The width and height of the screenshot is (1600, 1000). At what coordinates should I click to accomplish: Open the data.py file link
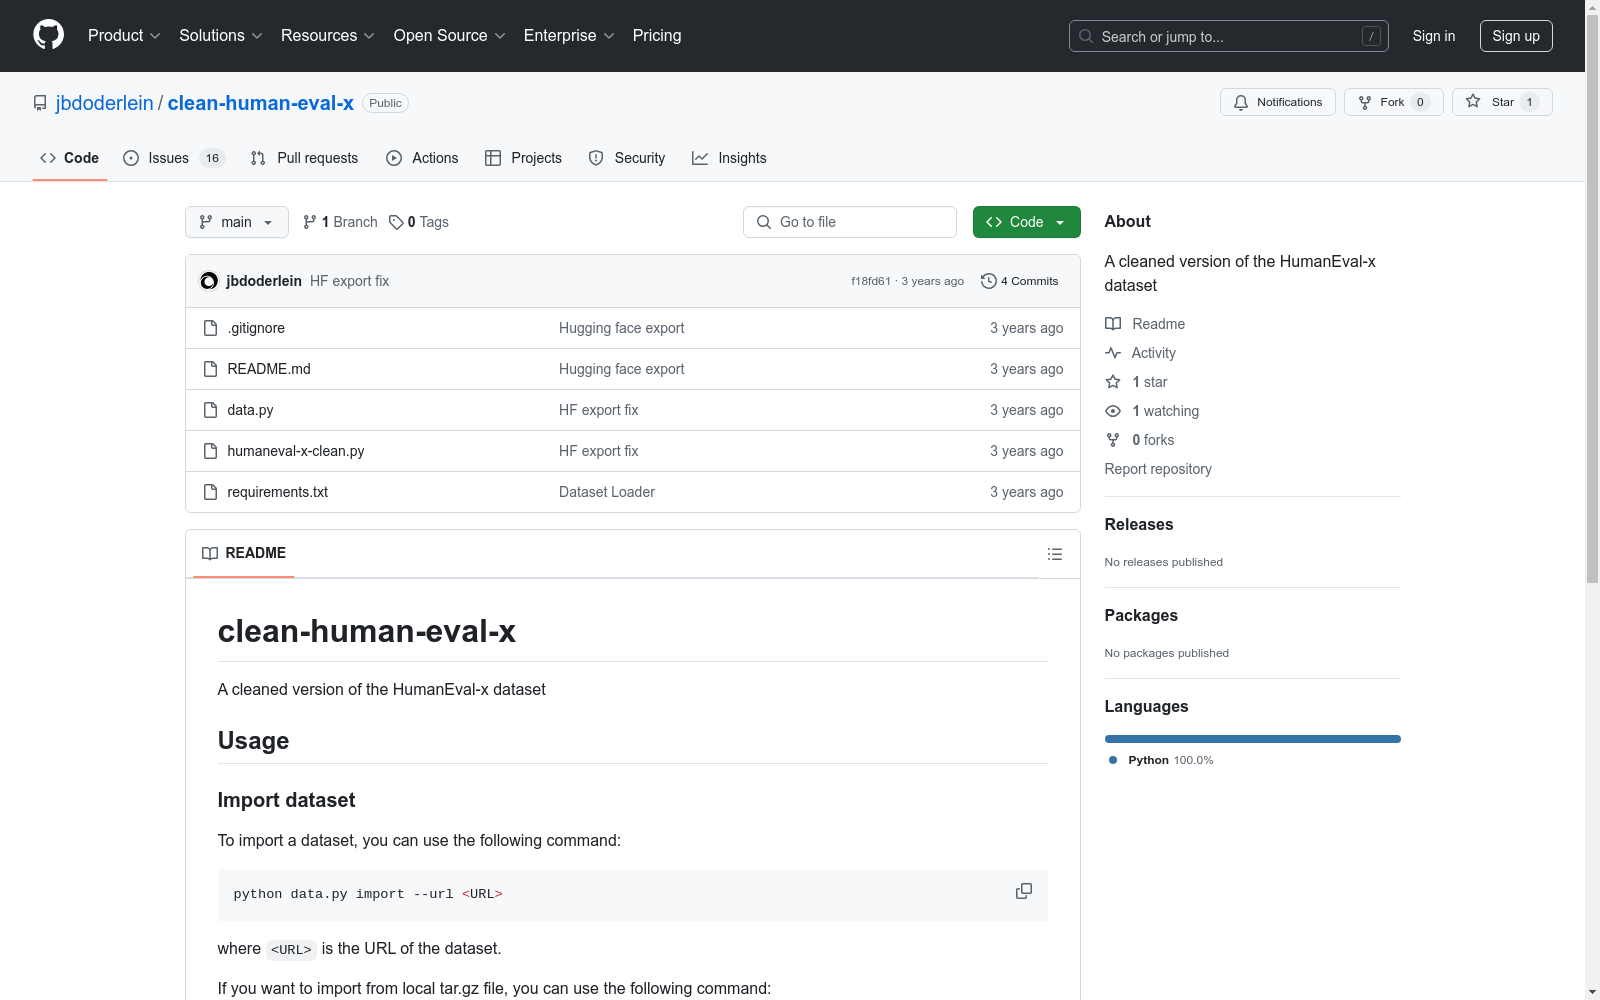tap(250, 410)
